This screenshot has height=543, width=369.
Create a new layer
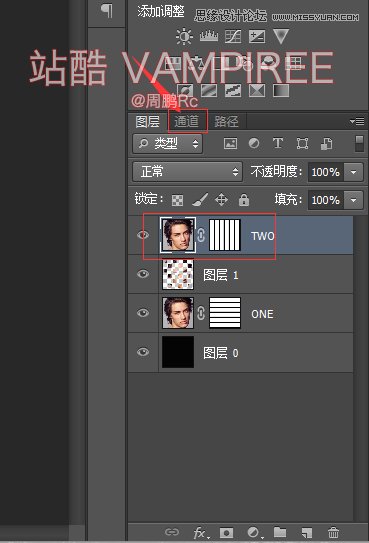pyautogui.click(x=307, y=532)
